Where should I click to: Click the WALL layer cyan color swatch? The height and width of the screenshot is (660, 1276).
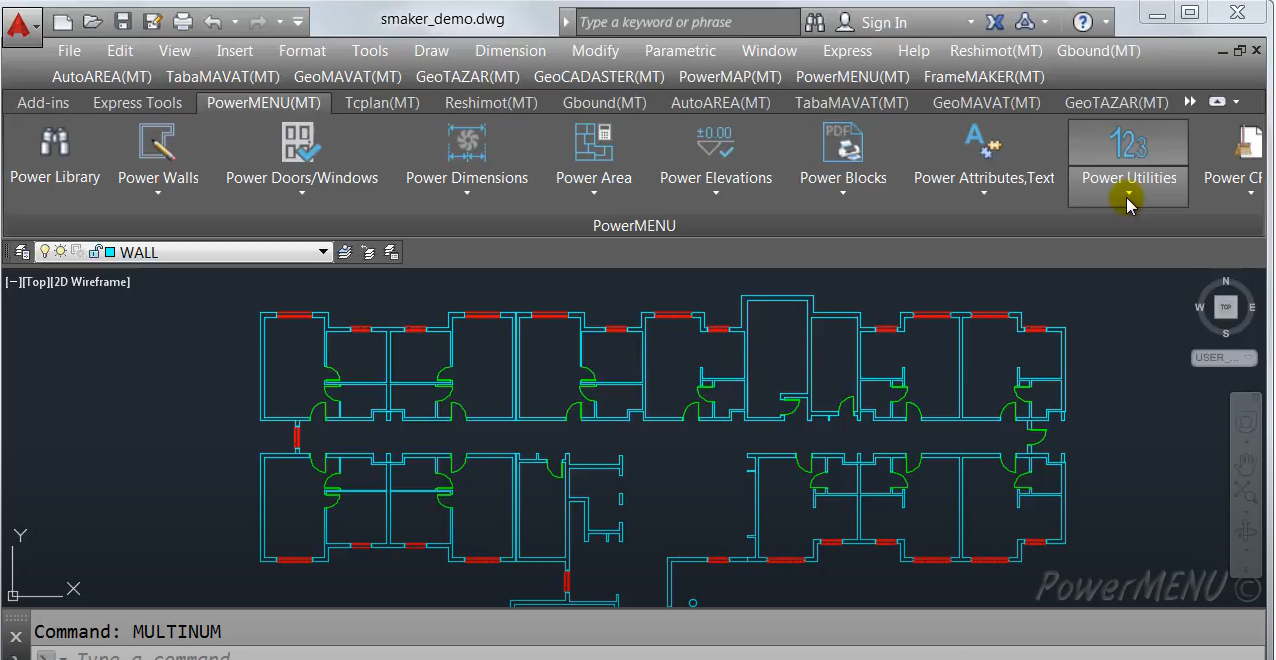pyautogui.click(x=110, y=252)
